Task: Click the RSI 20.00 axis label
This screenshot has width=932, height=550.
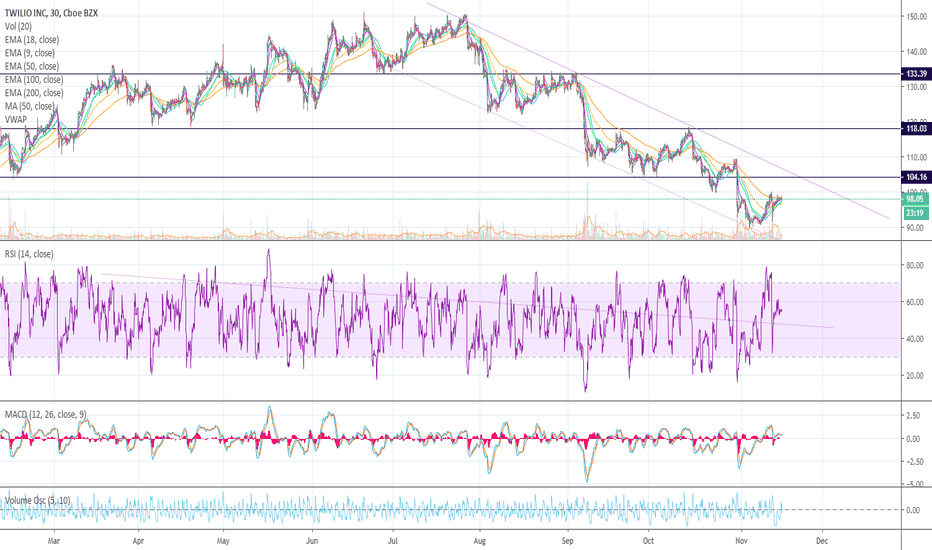Action: click(x=915, y=376)
